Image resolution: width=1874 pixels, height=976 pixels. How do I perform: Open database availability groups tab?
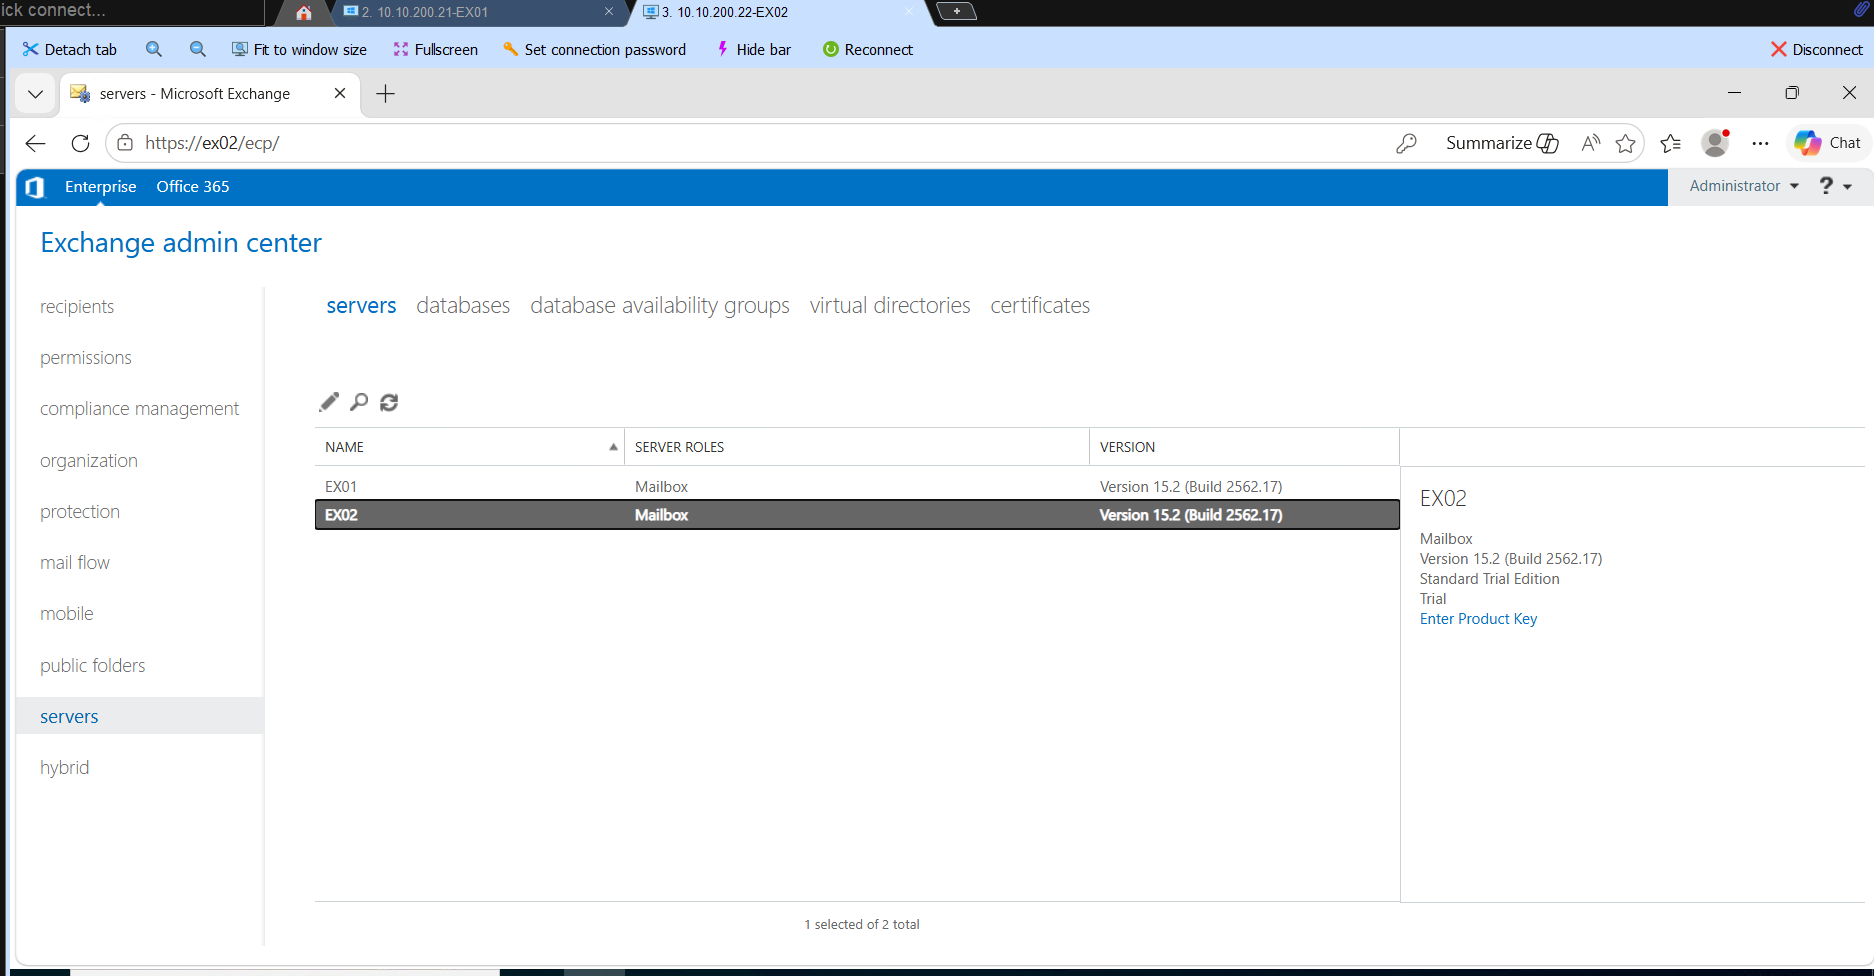pyautogui.click(x=660, y=305)
